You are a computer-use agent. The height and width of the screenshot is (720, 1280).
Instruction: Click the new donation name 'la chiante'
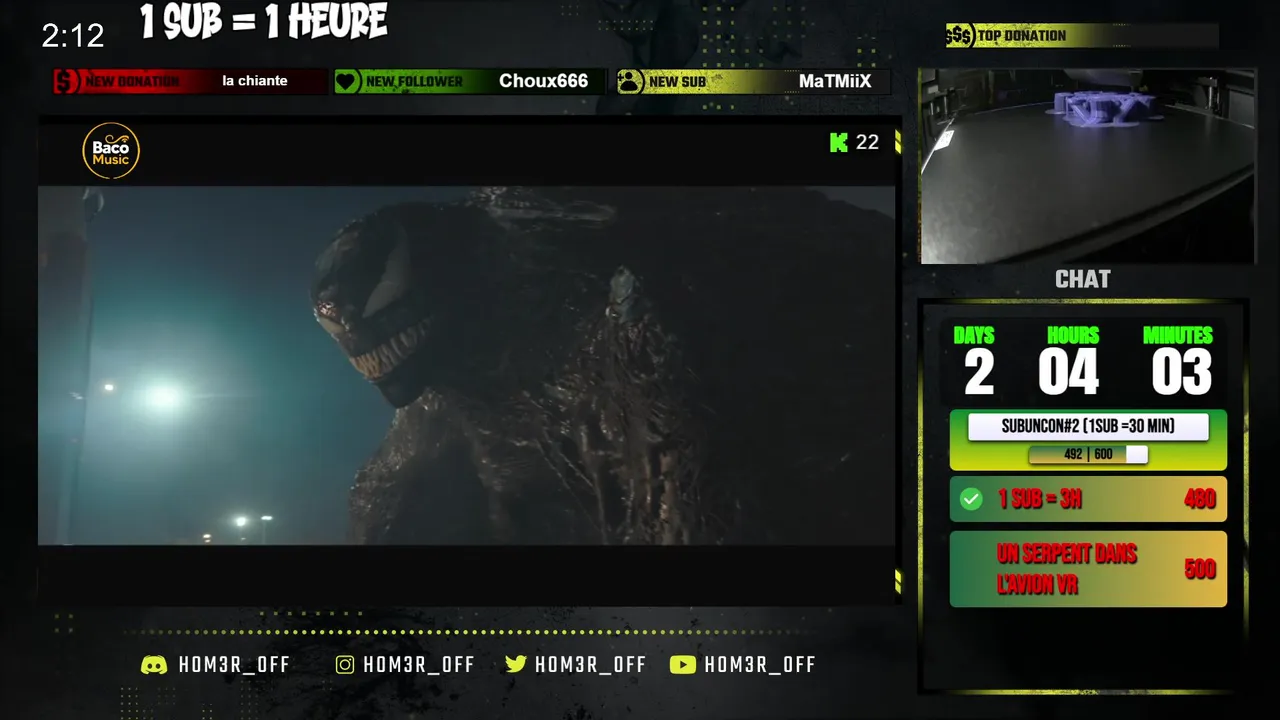pos(255,81)
